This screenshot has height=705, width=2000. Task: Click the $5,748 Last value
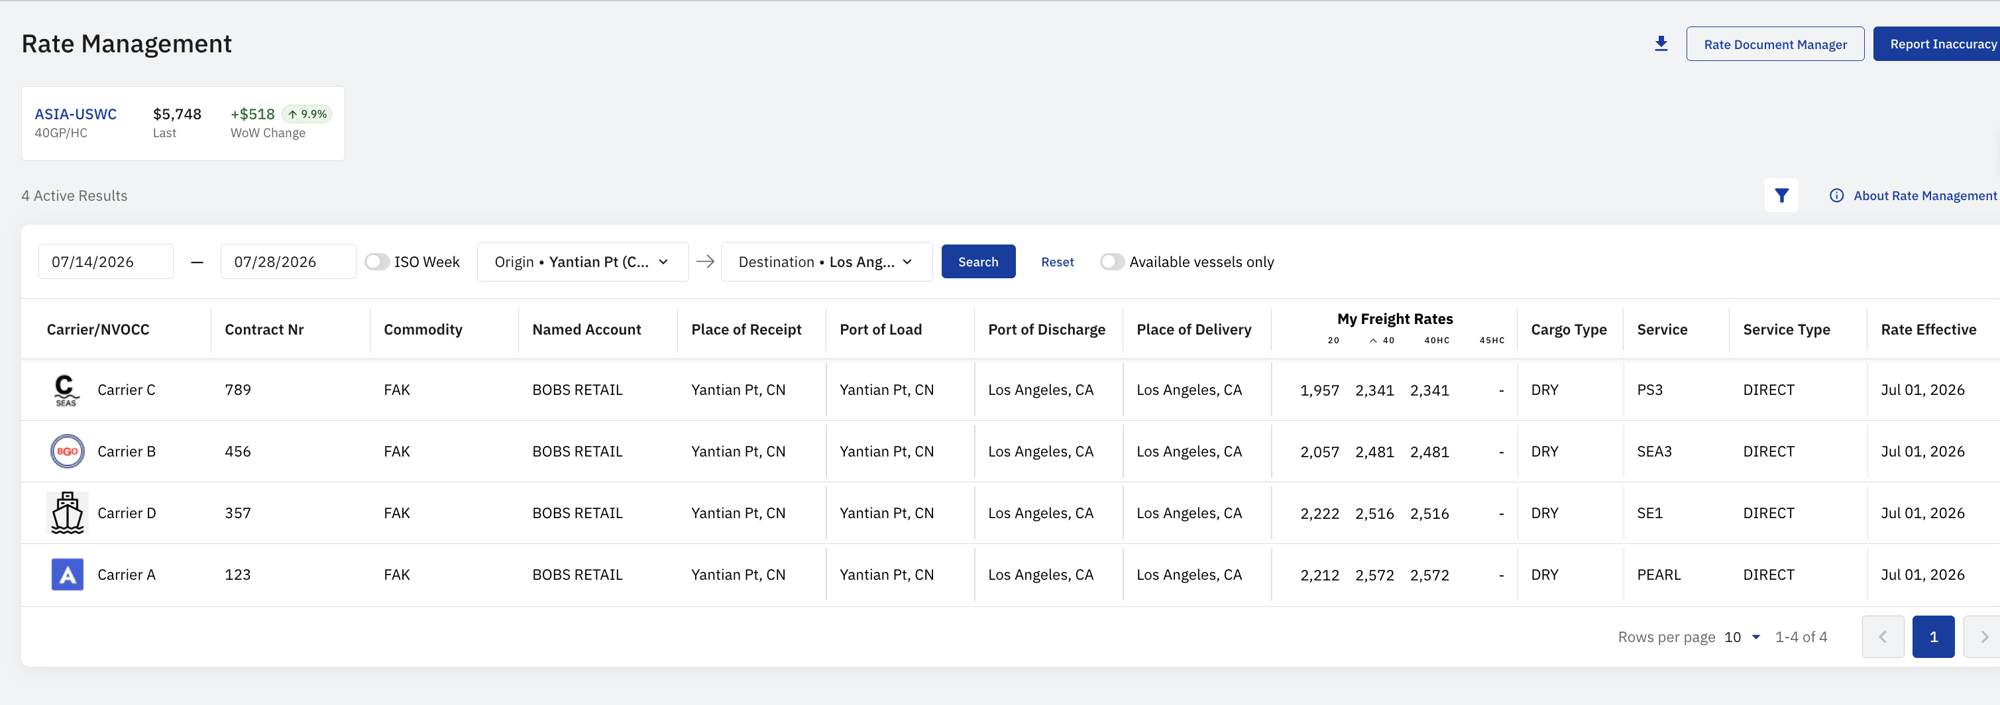[x=177, y=114]
